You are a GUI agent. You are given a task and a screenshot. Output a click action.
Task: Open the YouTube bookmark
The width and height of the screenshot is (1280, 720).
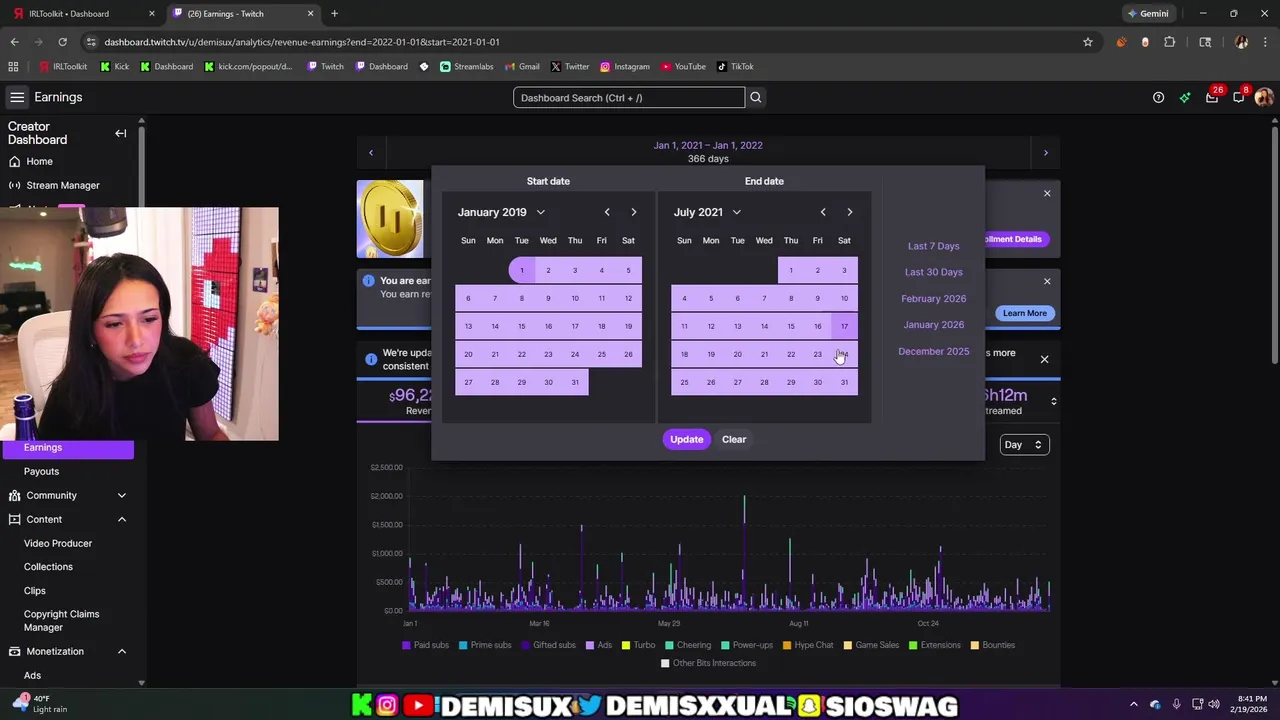683,67
